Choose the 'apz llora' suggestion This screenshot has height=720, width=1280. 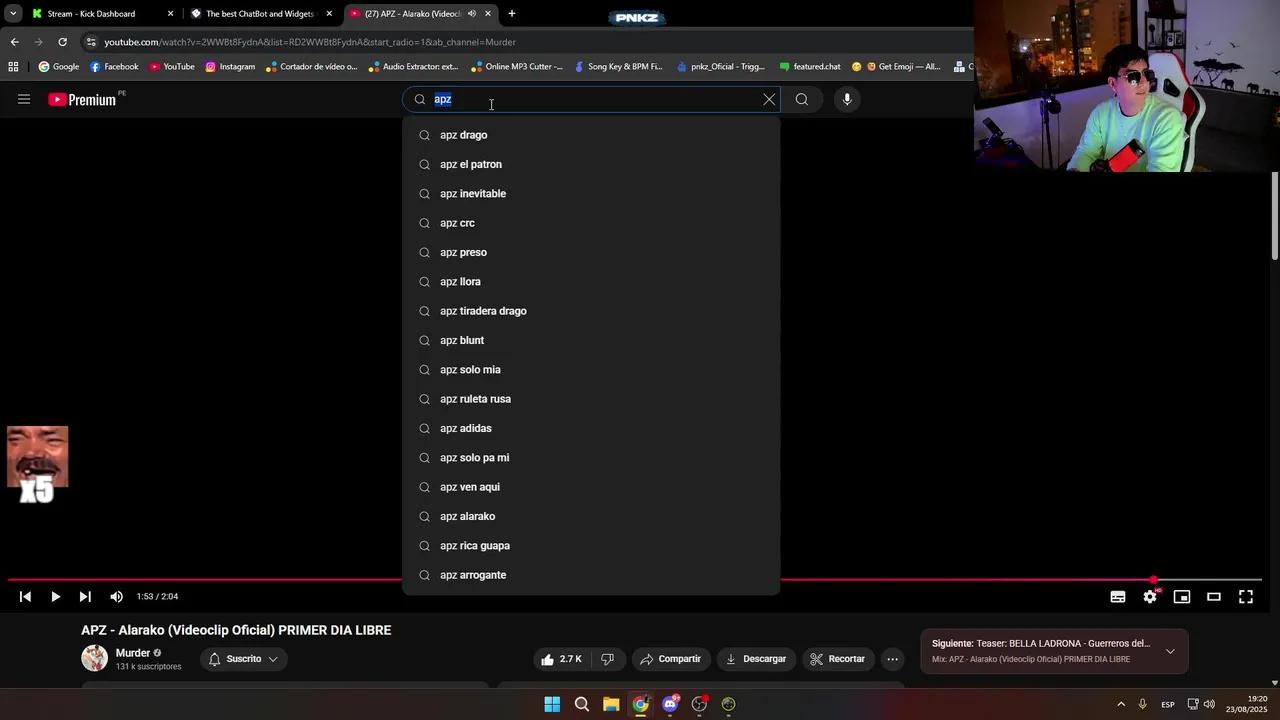[x=591, y=282]
